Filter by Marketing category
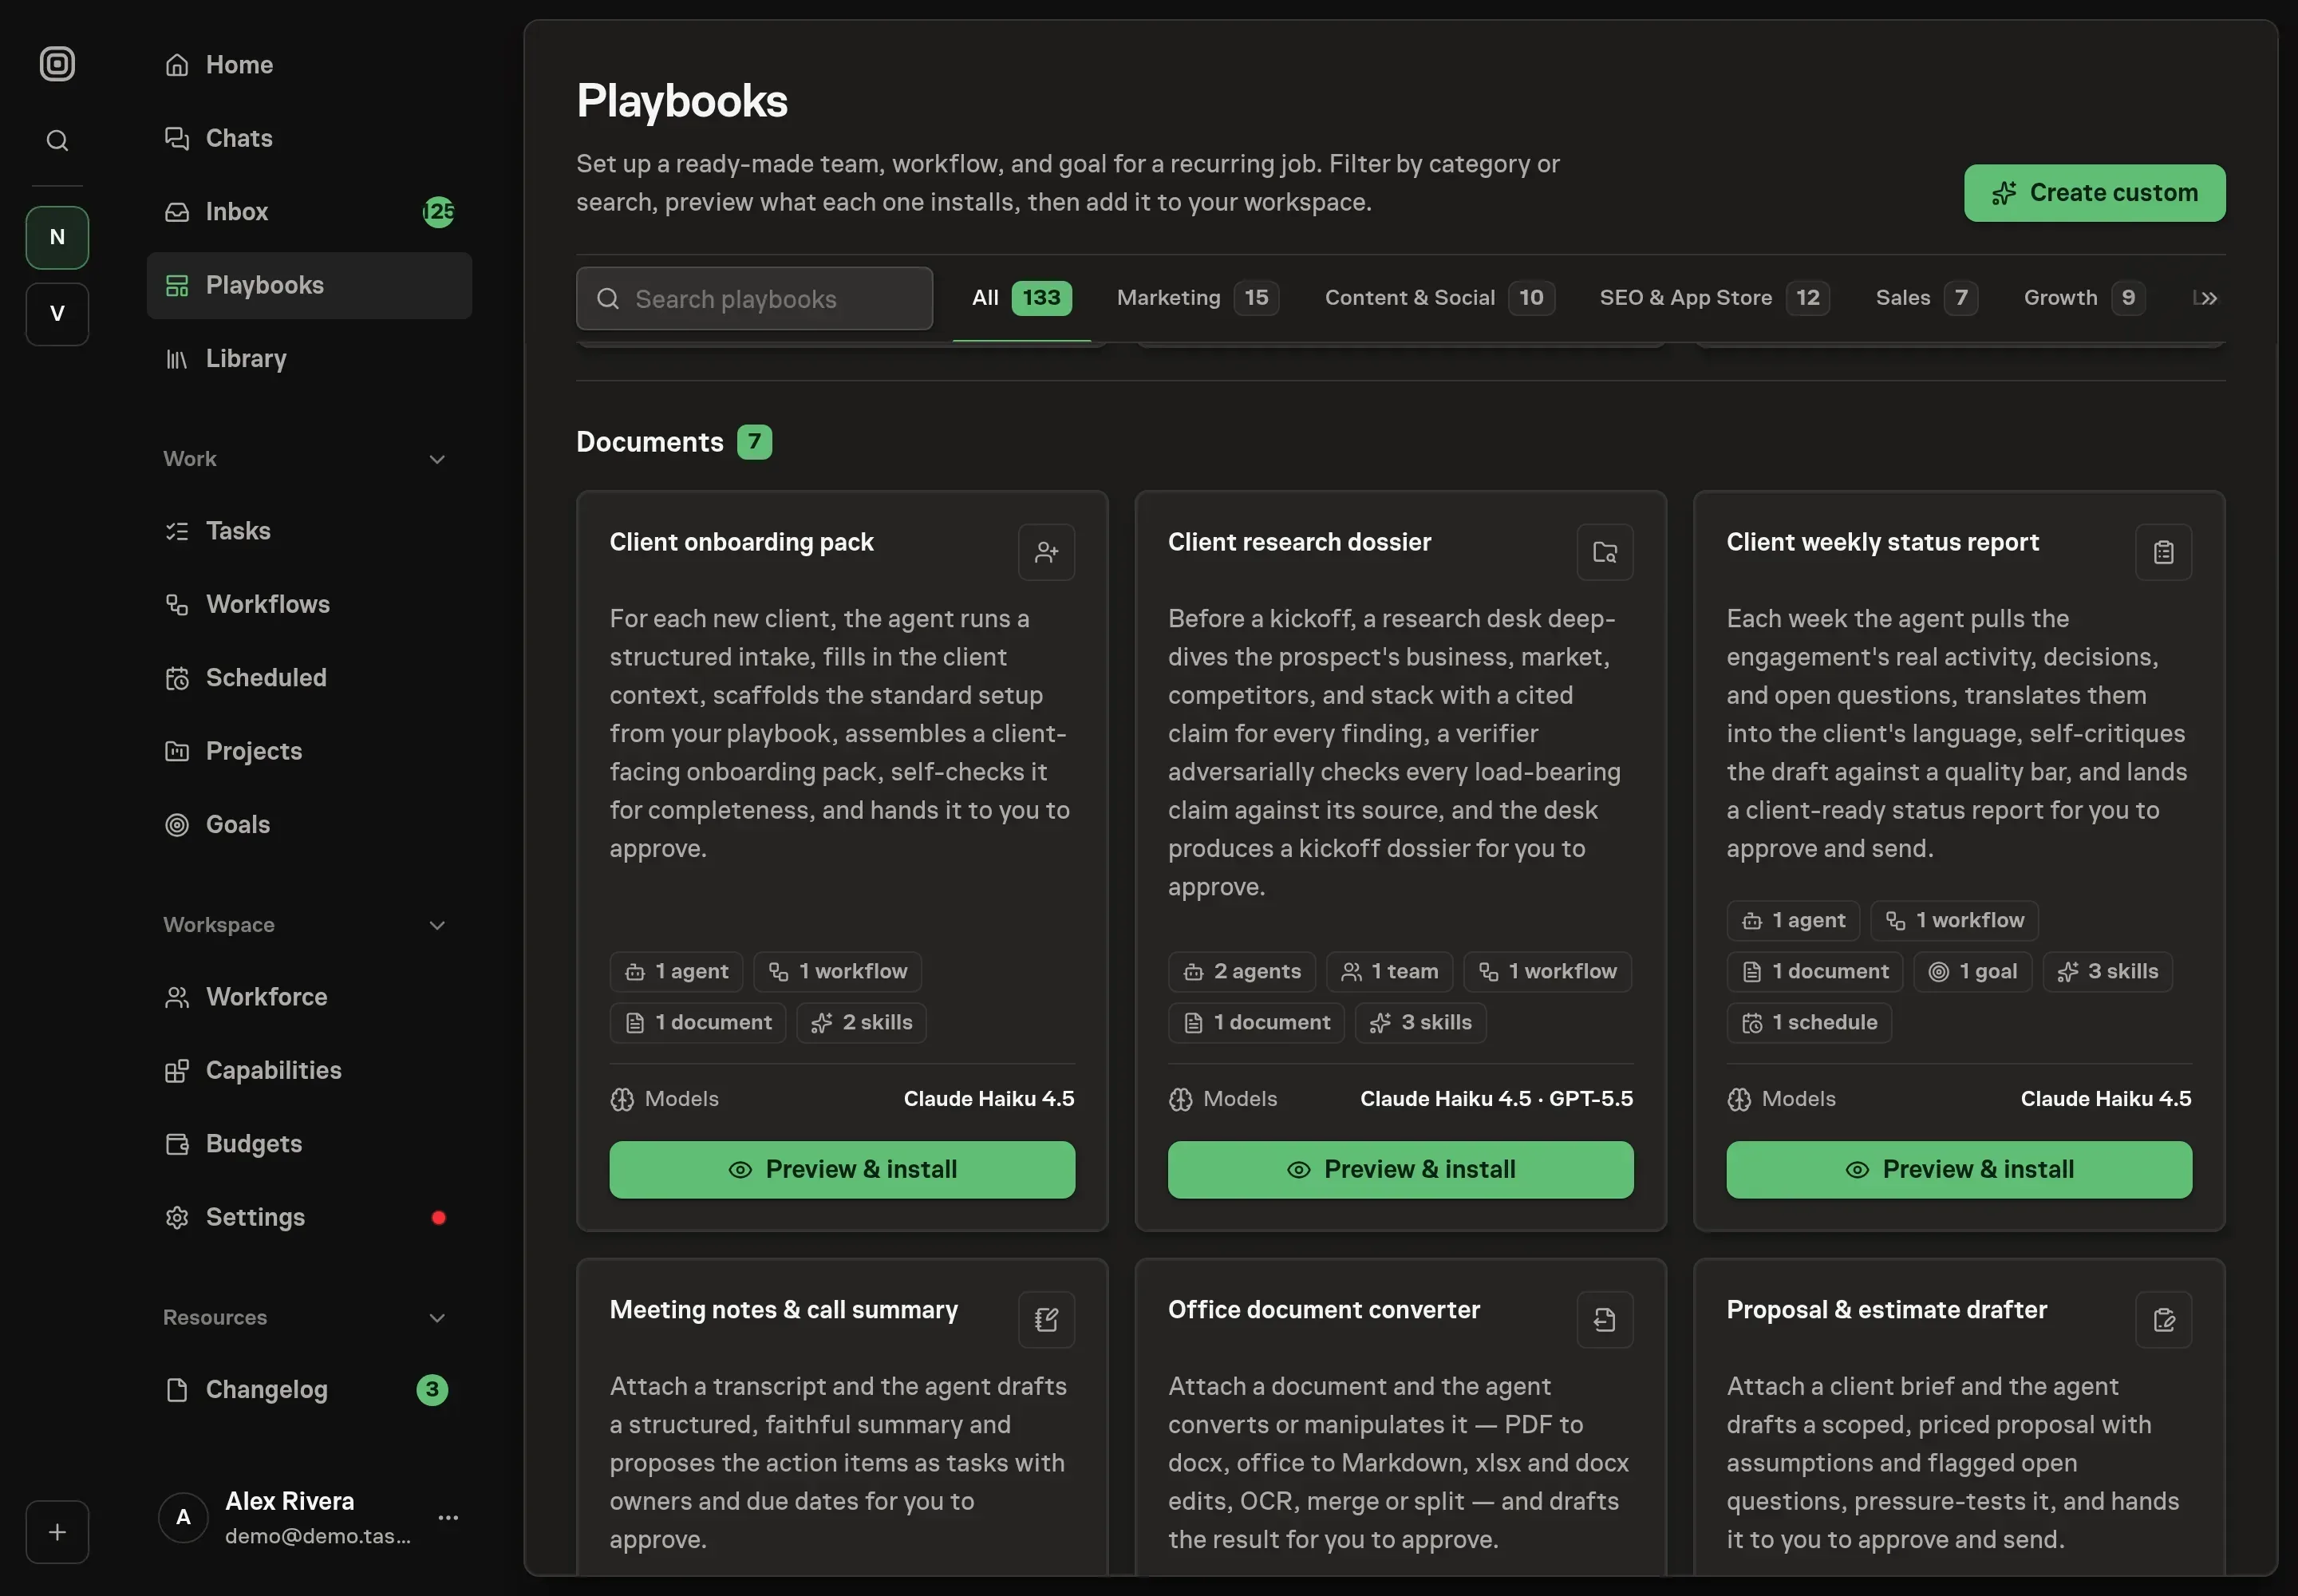The width and height of the screenshot is (2298, 1596). click(x=1197, y=298)
